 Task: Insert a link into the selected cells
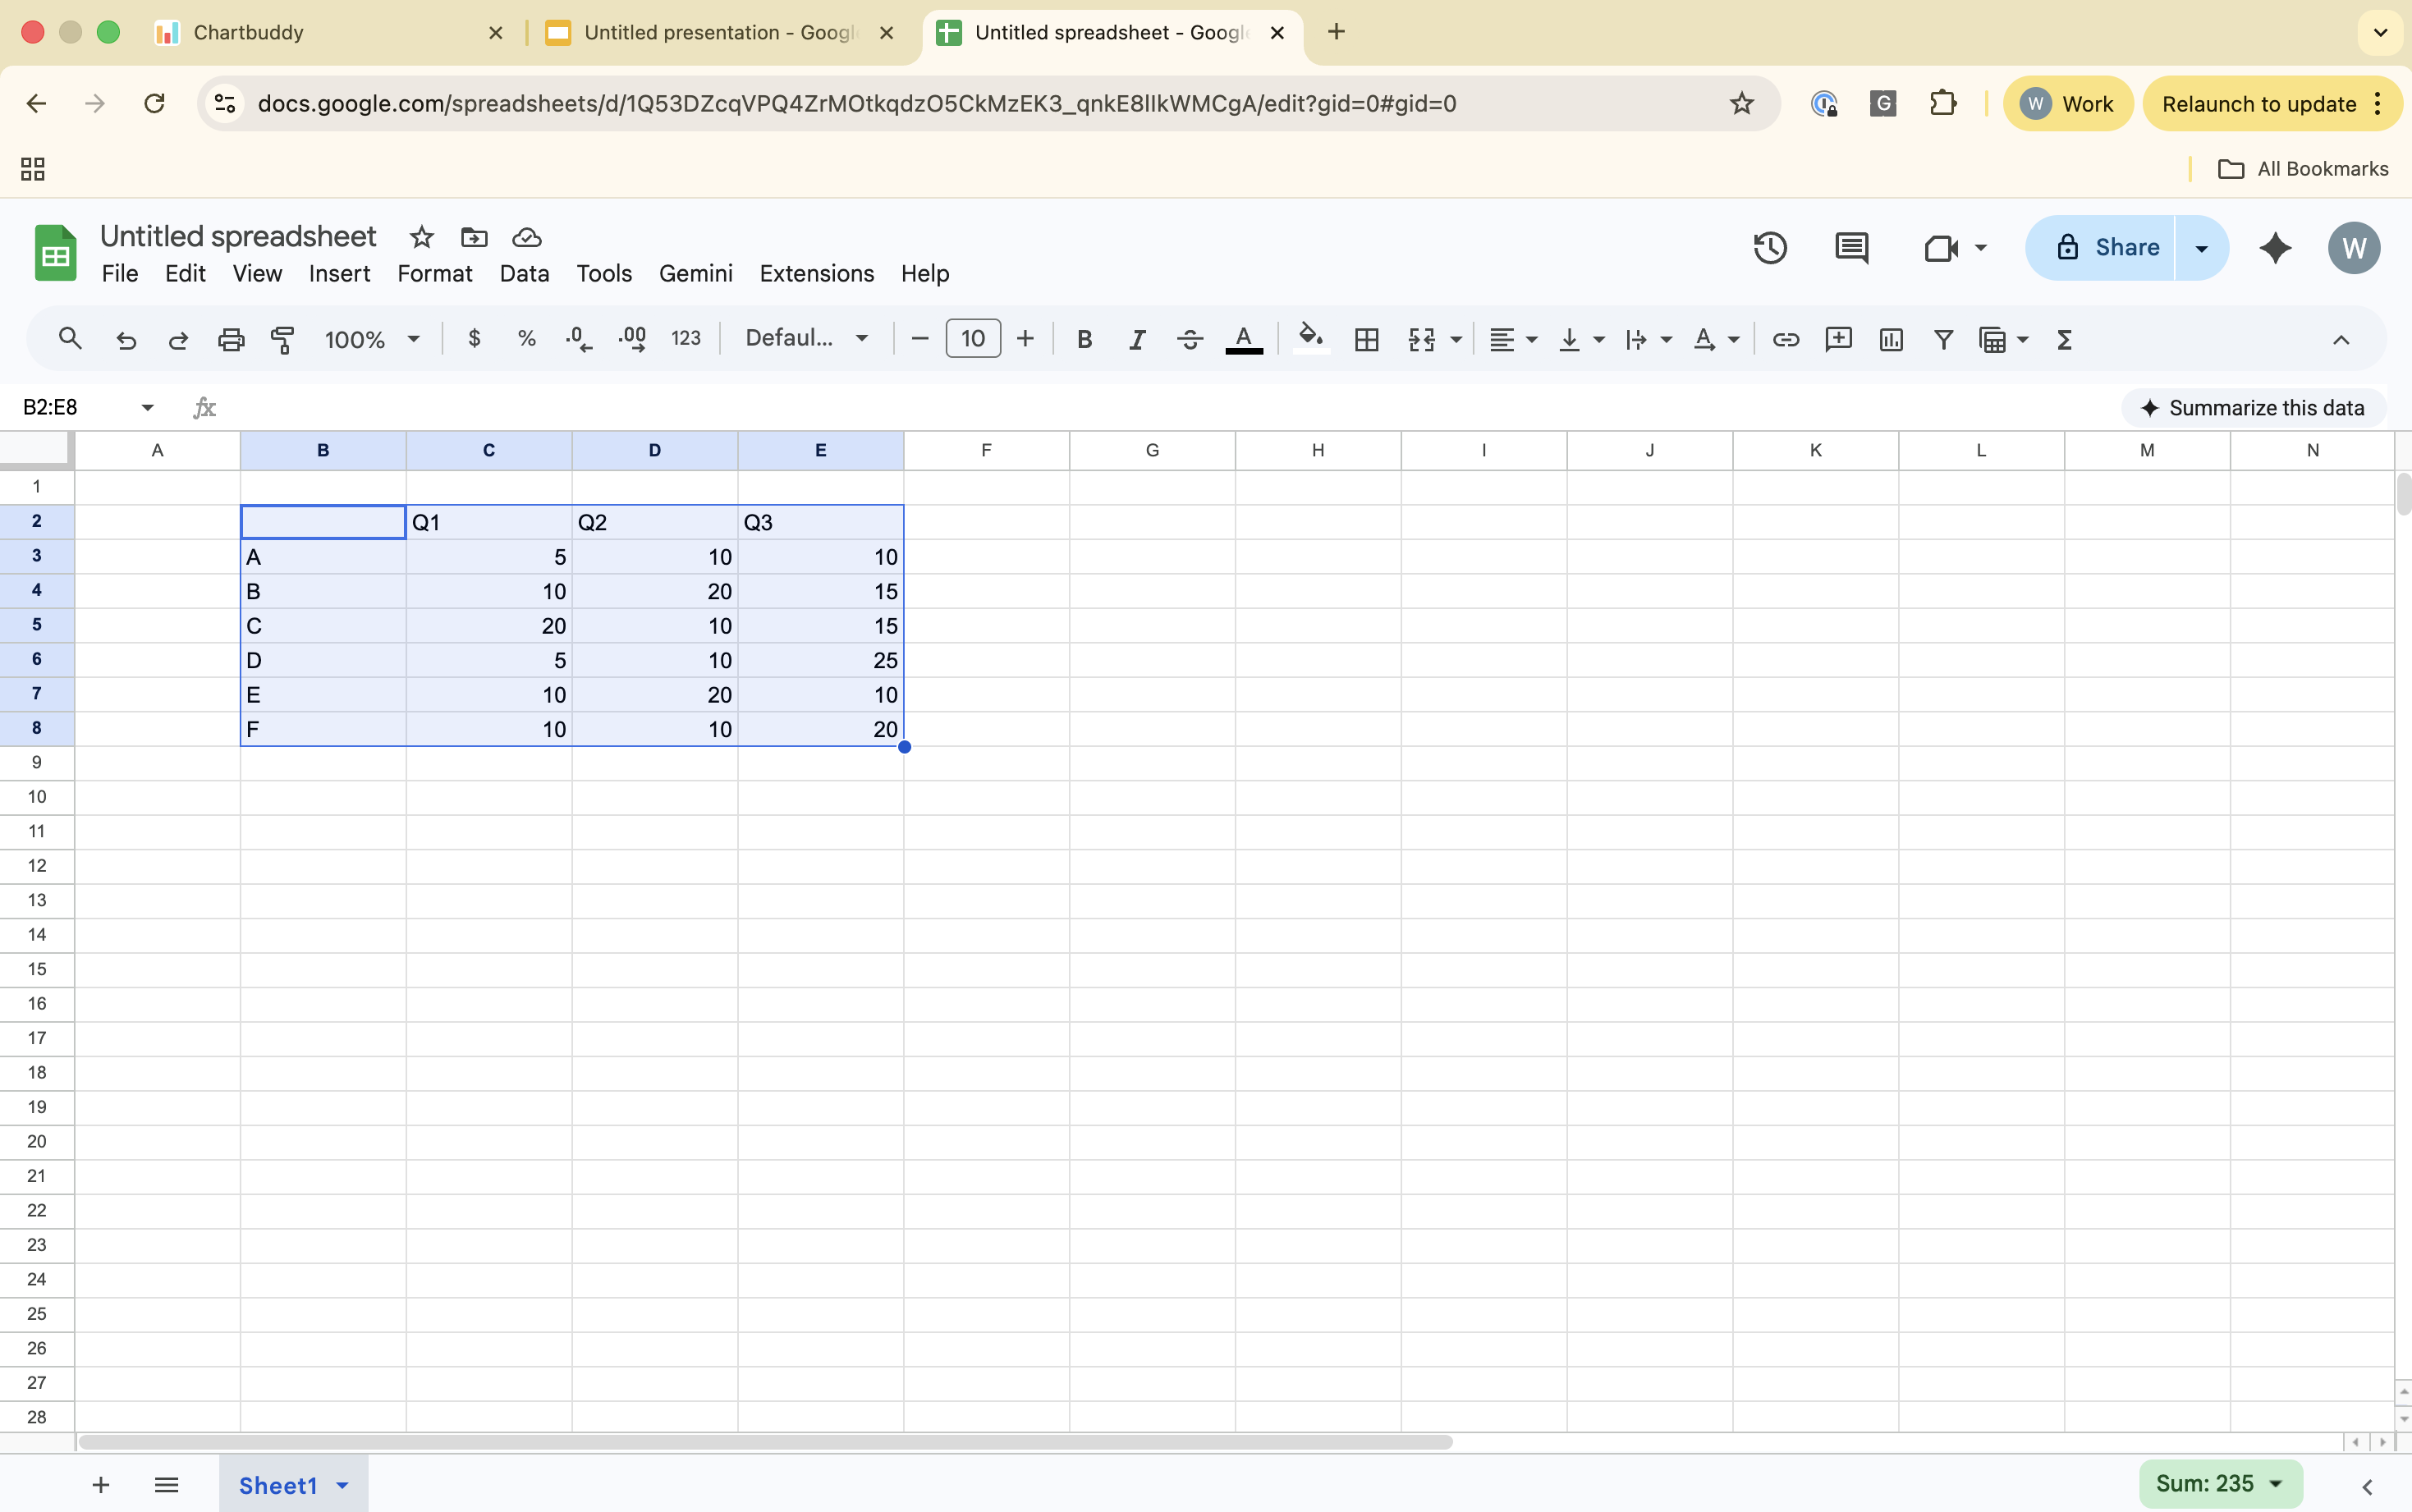1786,340
